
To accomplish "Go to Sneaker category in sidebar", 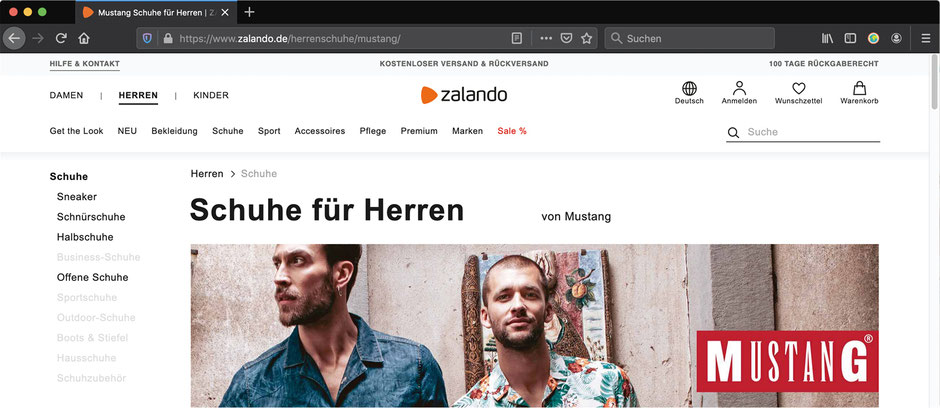I will (77, 197).
